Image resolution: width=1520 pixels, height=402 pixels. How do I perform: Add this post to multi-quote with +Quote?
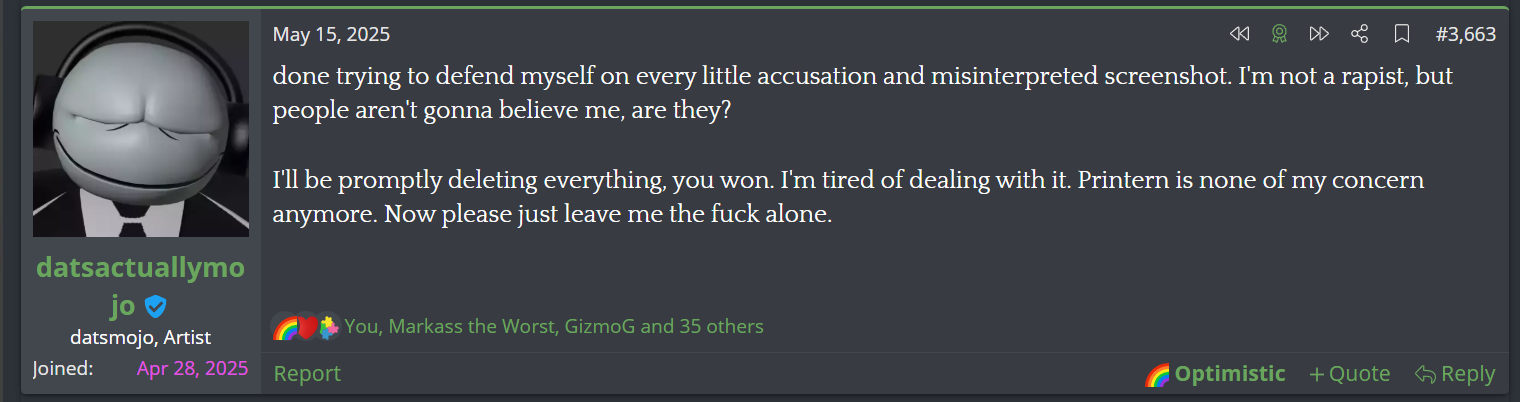pos(1349,374)
